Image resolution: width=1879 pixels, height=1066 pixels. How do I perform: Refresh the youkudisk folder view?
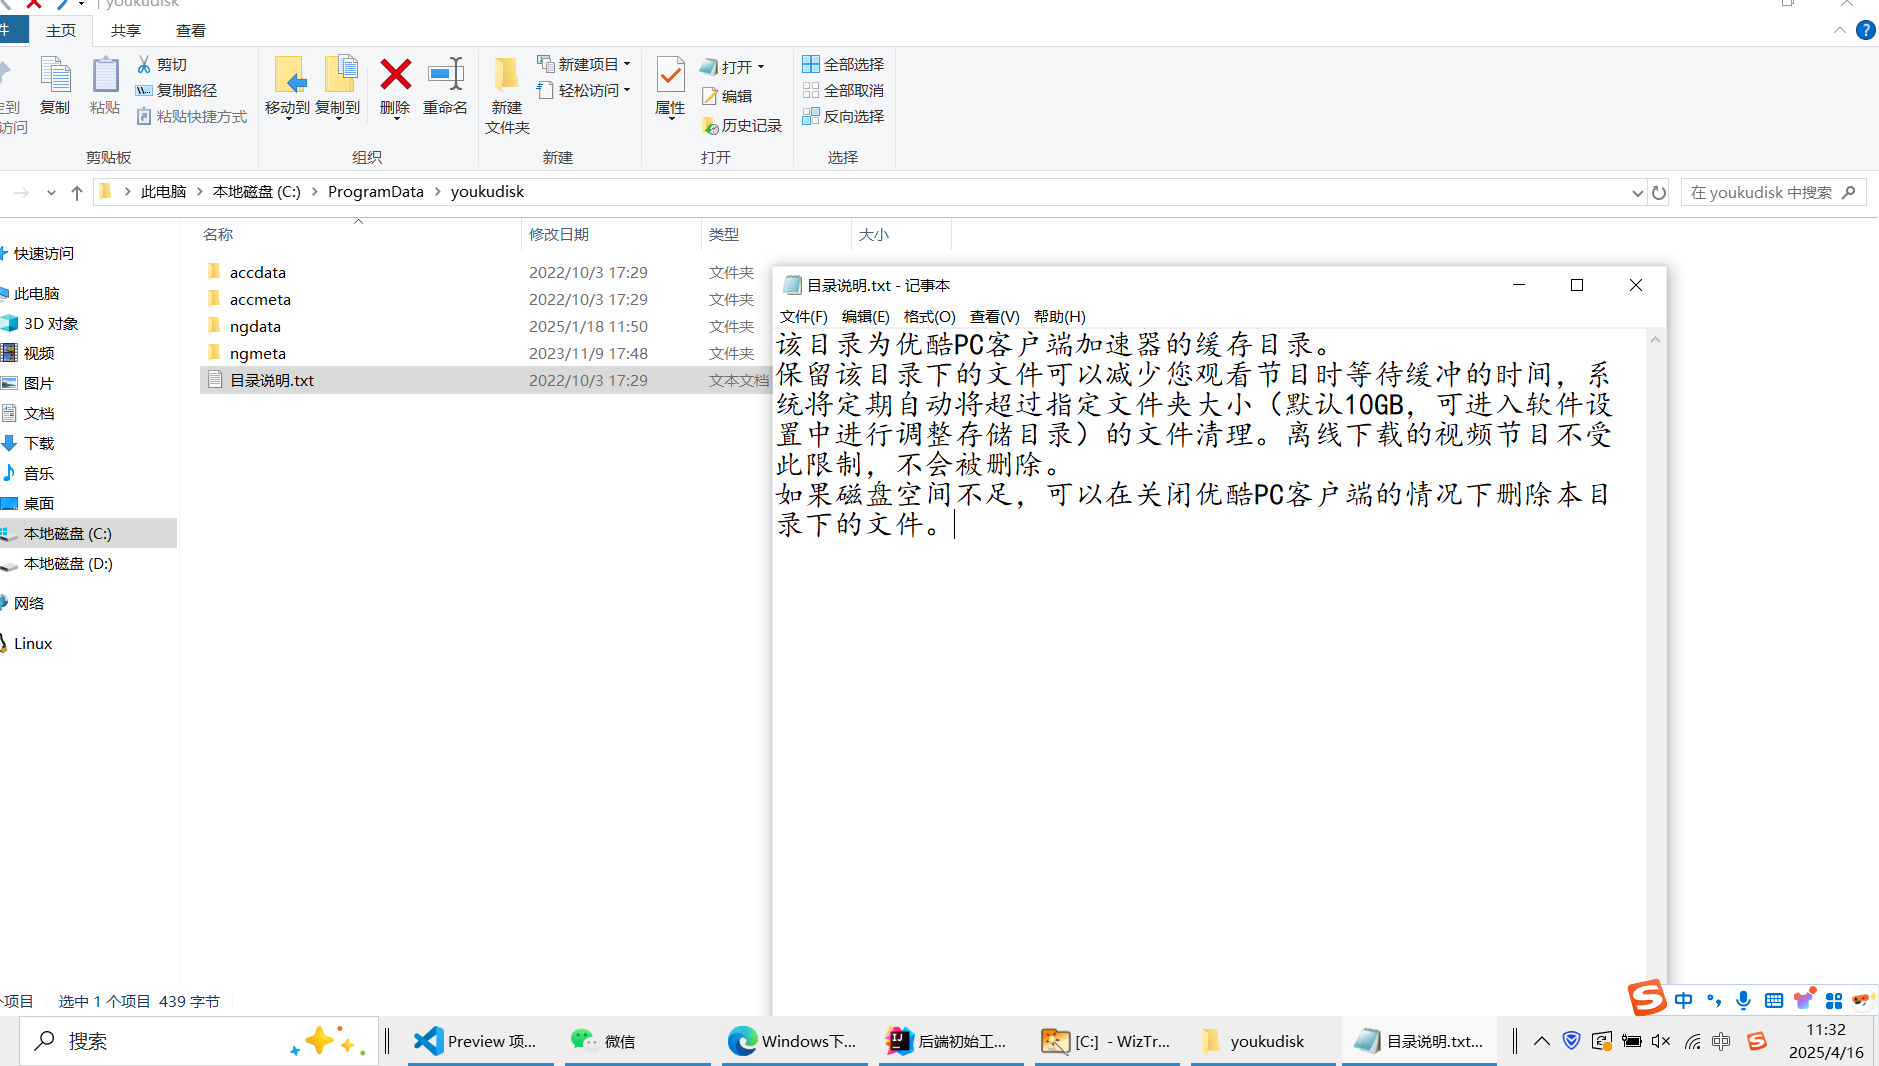pyautogui.click(x=1659, y=192)
